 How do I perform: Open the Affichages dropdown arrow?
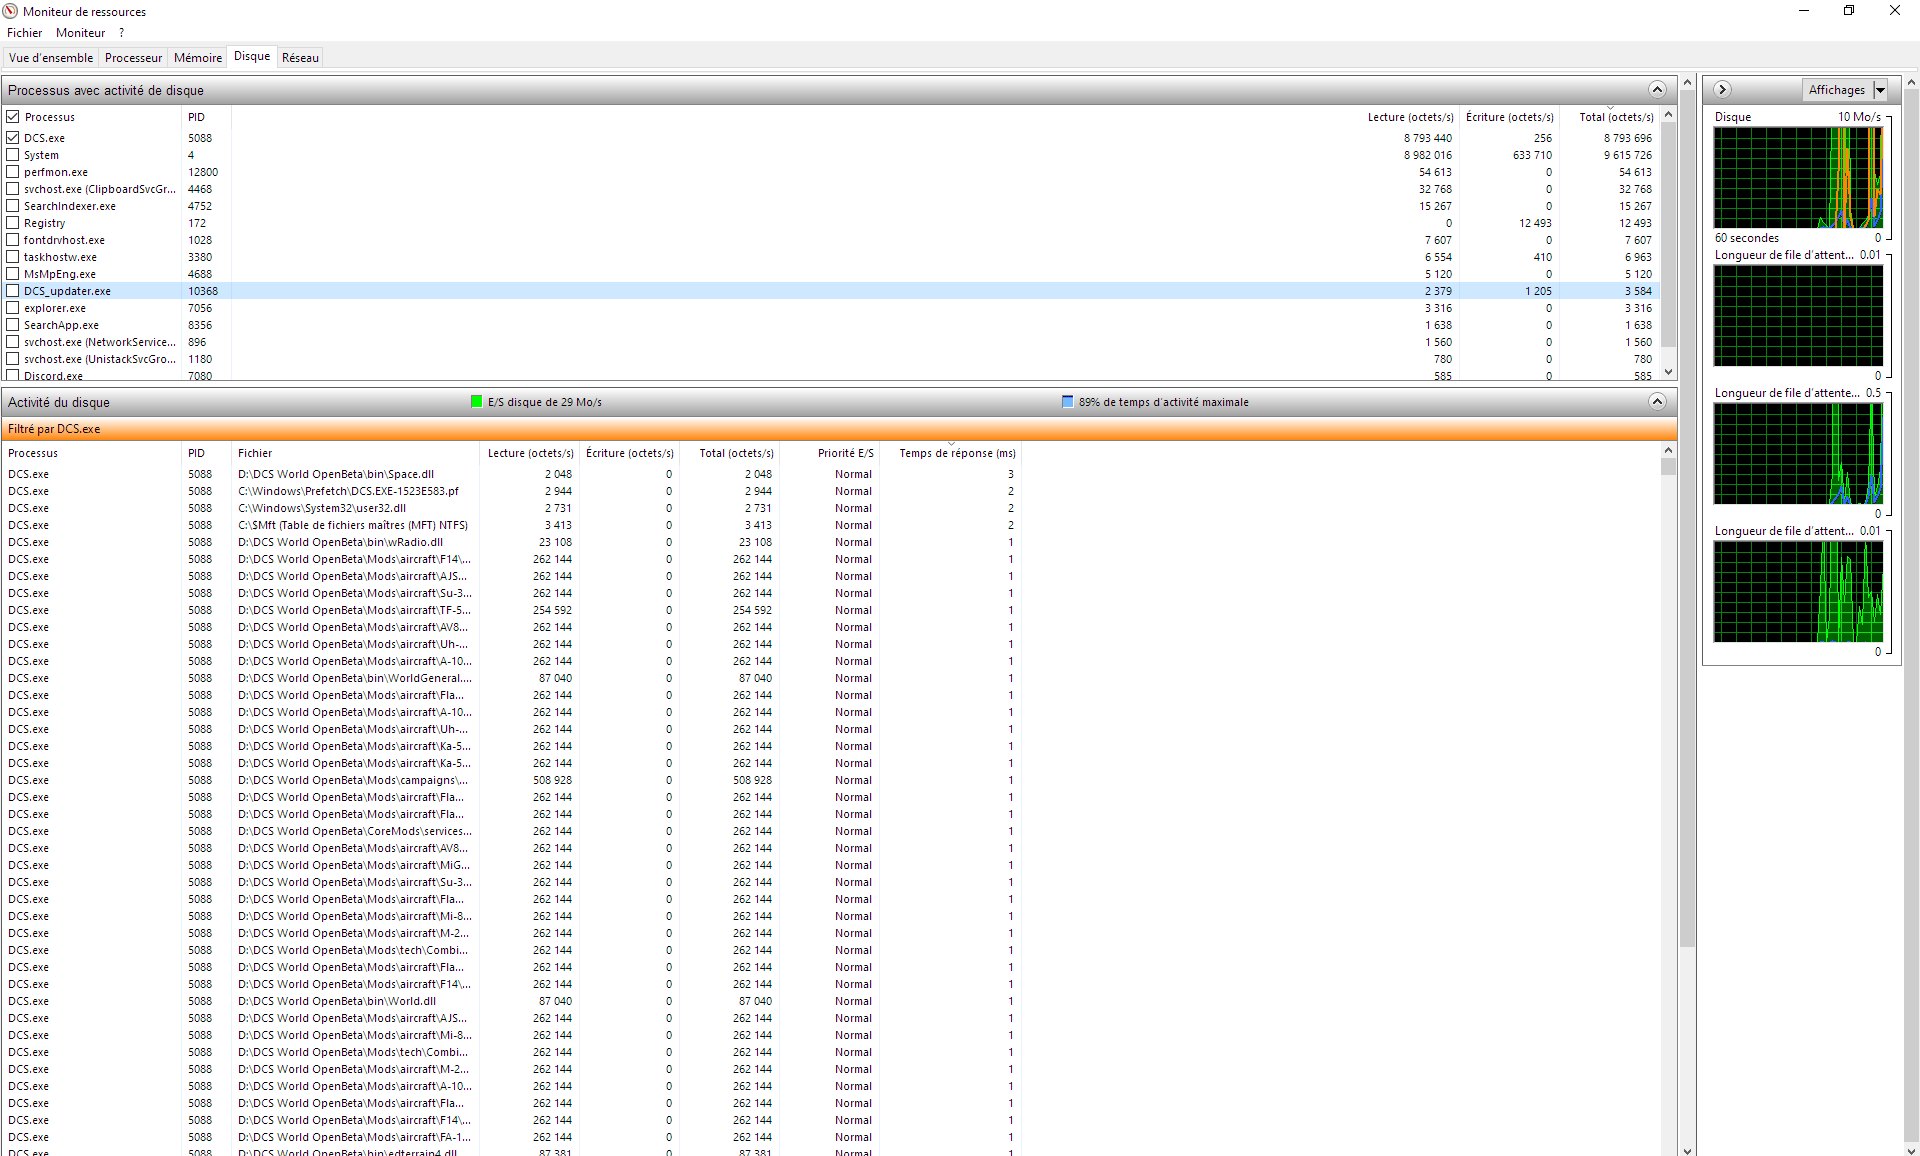[x=1880, y=90]
